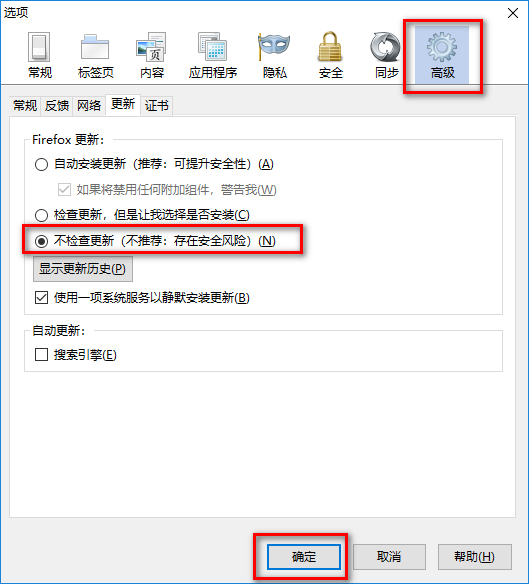
Task: Confirm with the 确定 button
Action: [304, 557]
